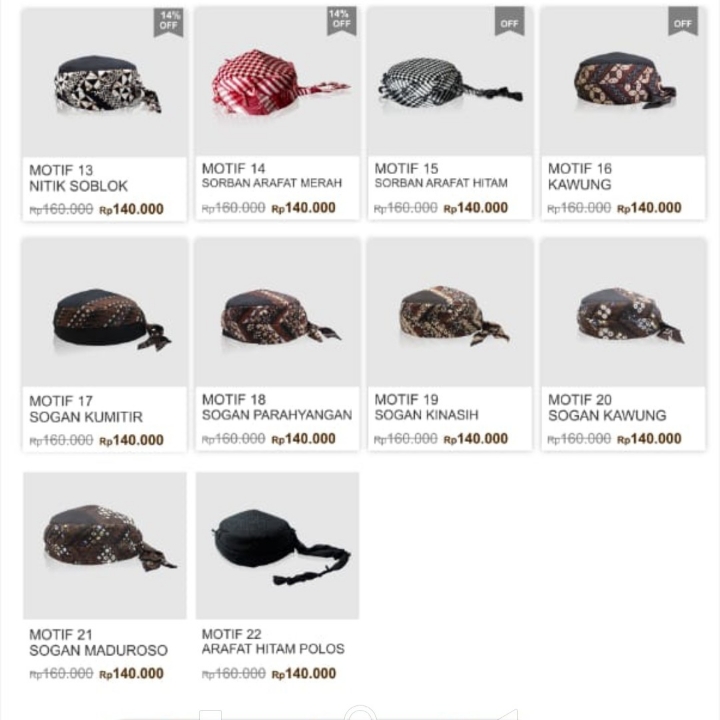Click the 14% OFF badge on Motif 13
This screenshot has width=720, height=720.
(x=169, y=22)
